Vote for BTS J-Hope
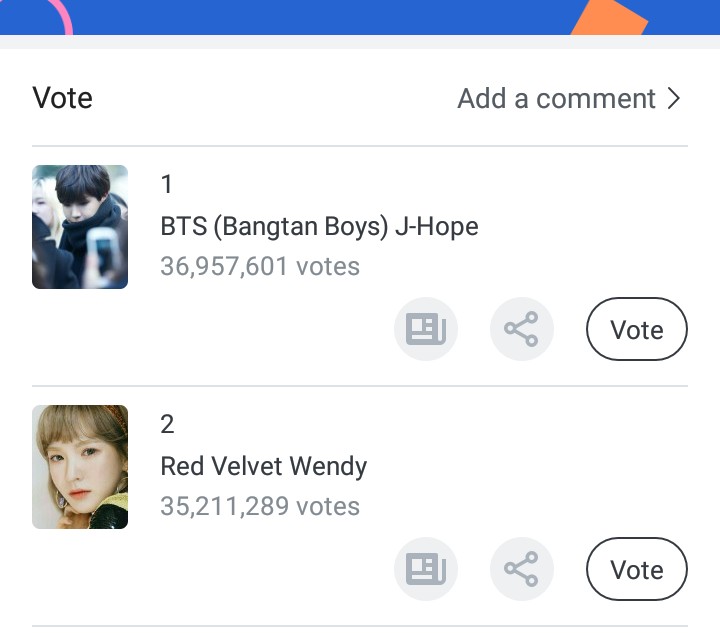 pos(636,330)
